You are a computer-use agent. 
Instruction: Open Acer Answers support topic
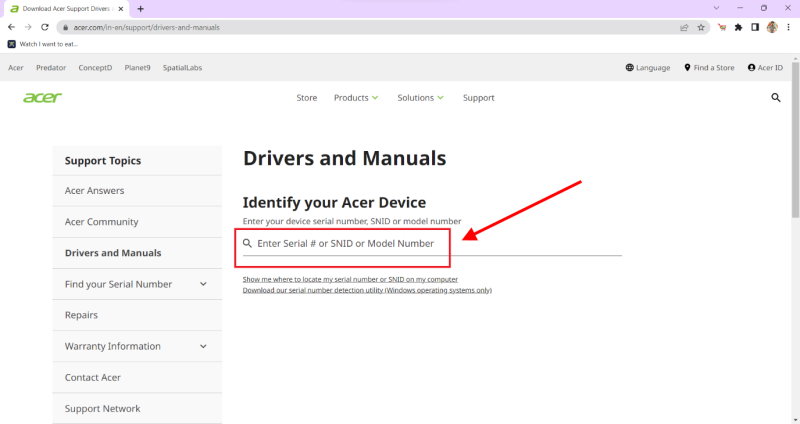click(x=137, y=191)
